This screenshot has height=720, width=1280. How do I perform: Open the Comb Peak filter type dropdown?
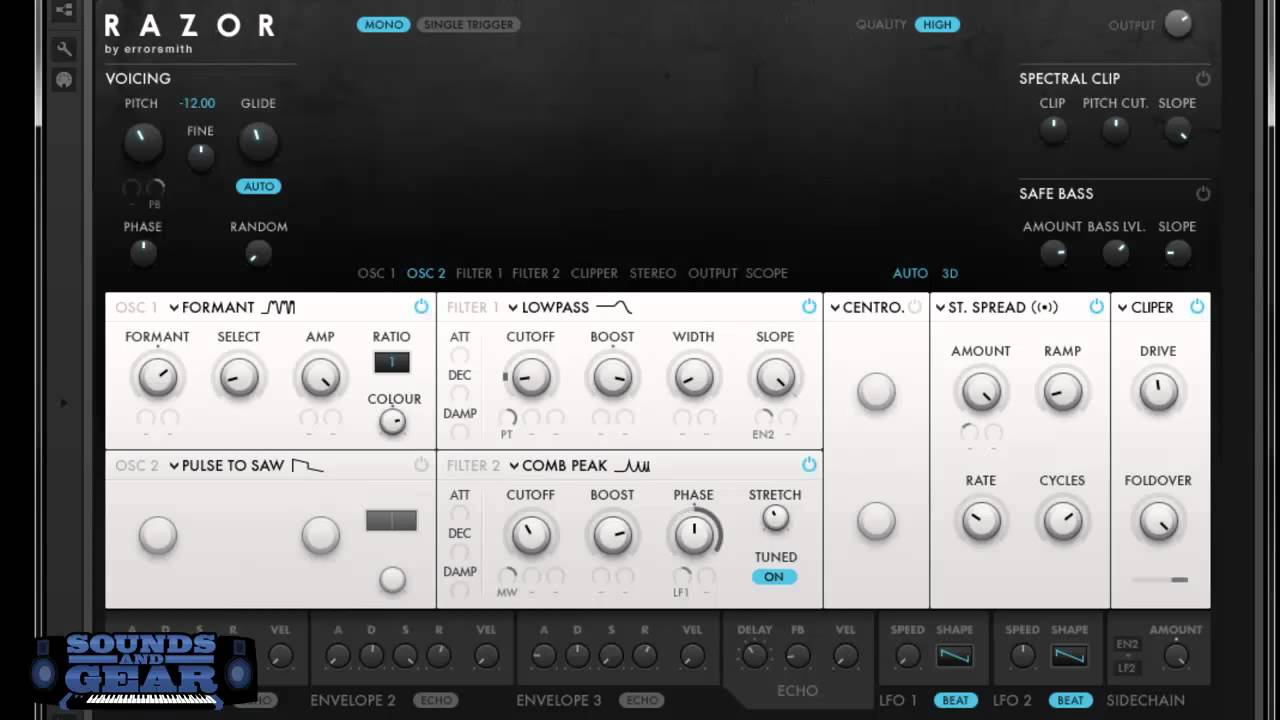(558, 465)
